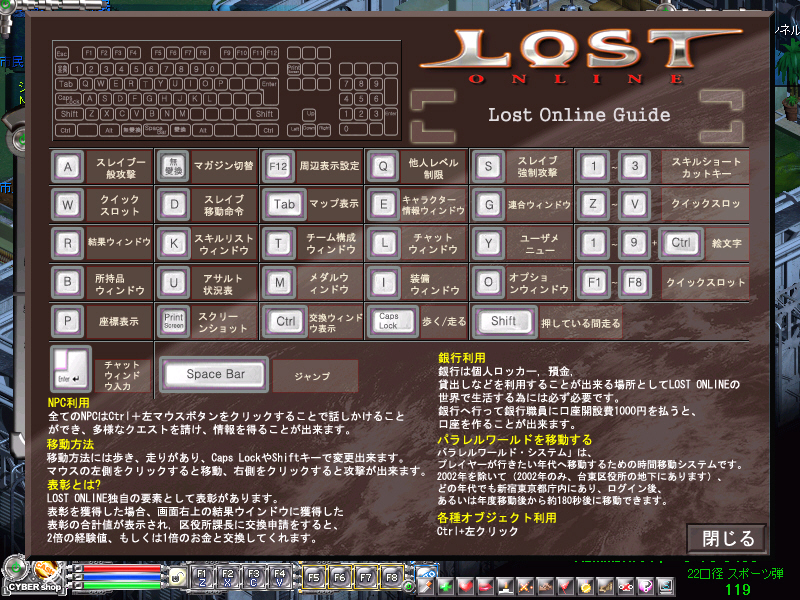
Task: Click the handshake icon in the action bar
Action: [x=545, y=586]
